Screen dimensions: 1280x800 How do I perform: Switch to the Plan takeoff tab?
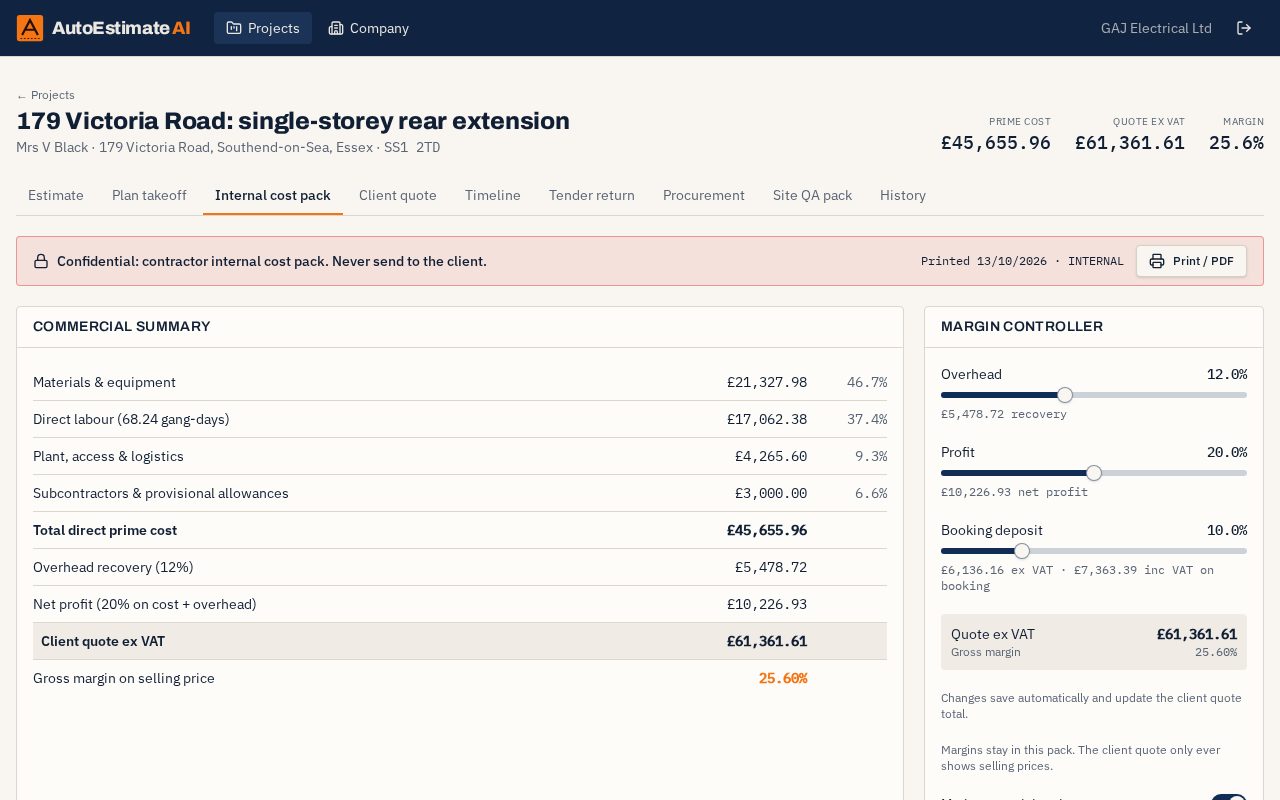(149, 195)
